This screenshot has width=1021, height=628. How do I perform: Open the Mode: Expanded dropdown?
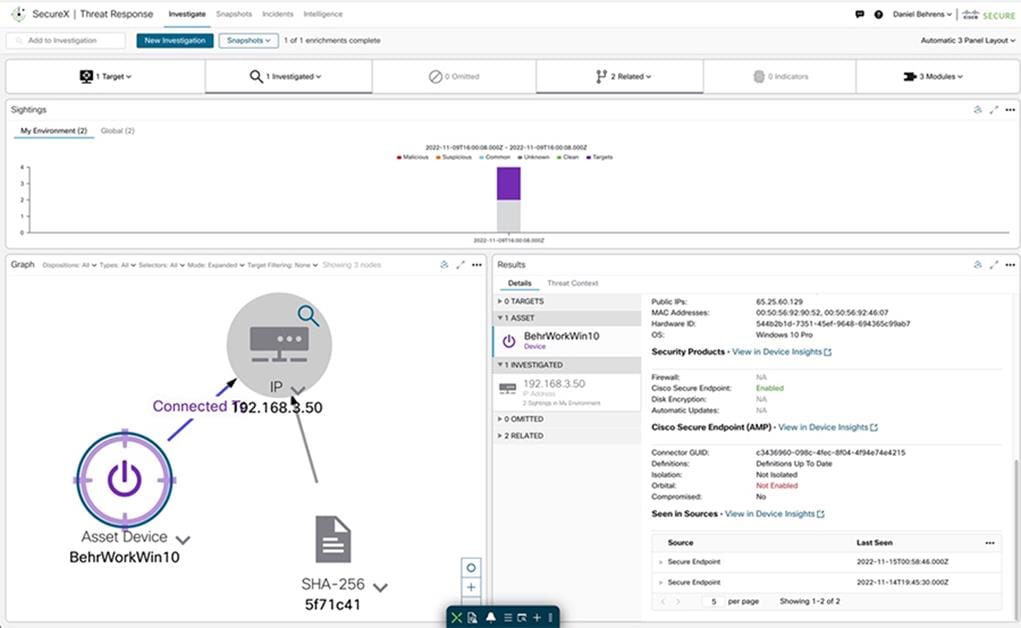pyautogui.click(x=216, y=265)
